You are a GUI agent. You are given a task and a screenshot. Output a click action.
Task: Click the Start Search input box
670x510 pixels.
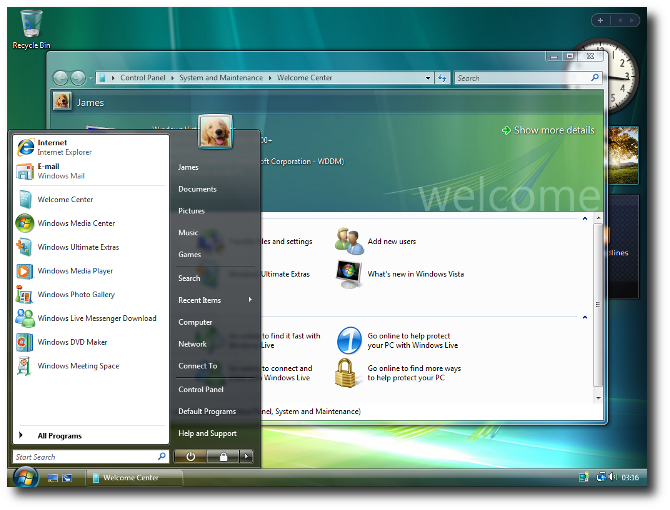84,457
